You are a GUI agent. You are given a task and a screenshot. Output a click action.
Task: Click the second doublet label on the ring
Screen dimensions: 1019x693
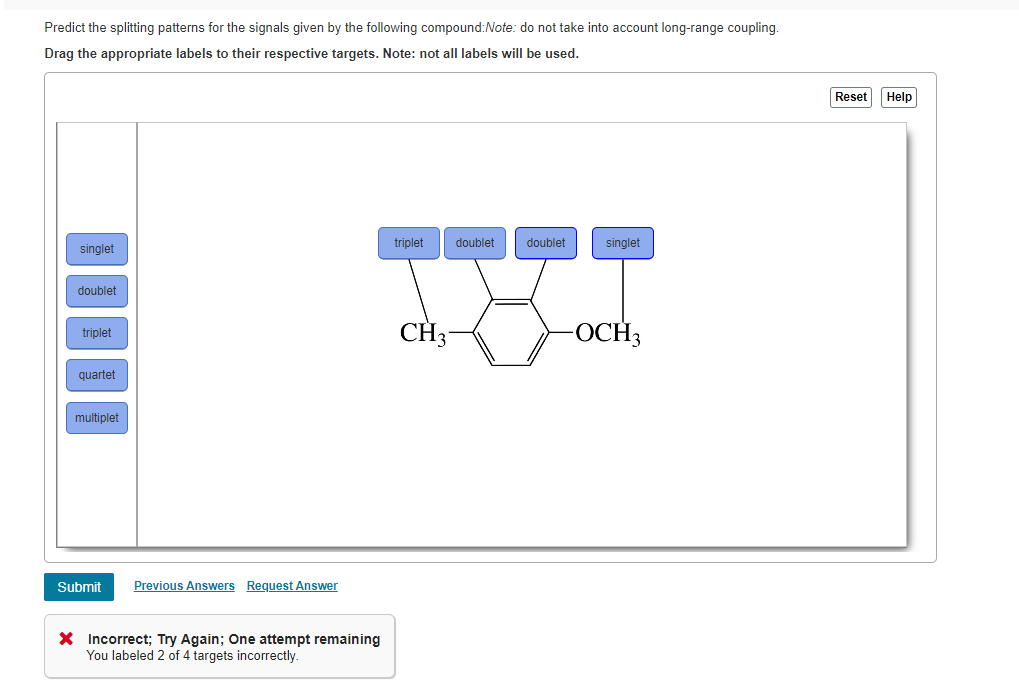pos(545,242)
